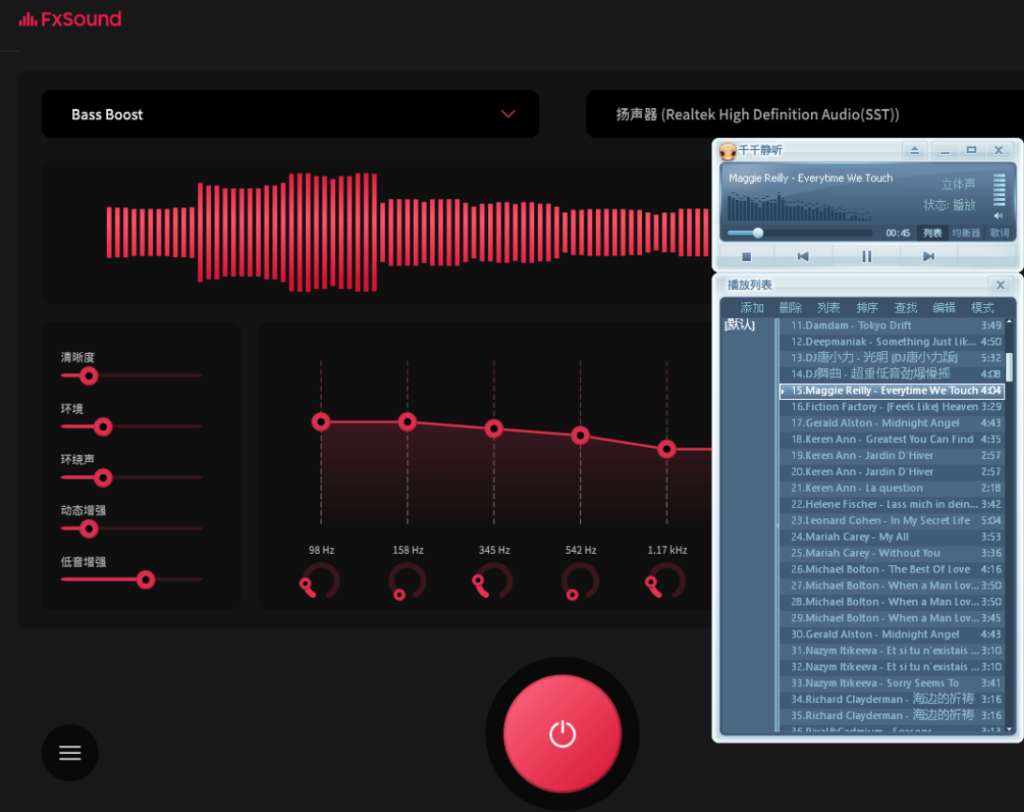The image size is (1024, 812).
Task: Select the 1.17 kHz EQ band point
Action: point(667,449)
